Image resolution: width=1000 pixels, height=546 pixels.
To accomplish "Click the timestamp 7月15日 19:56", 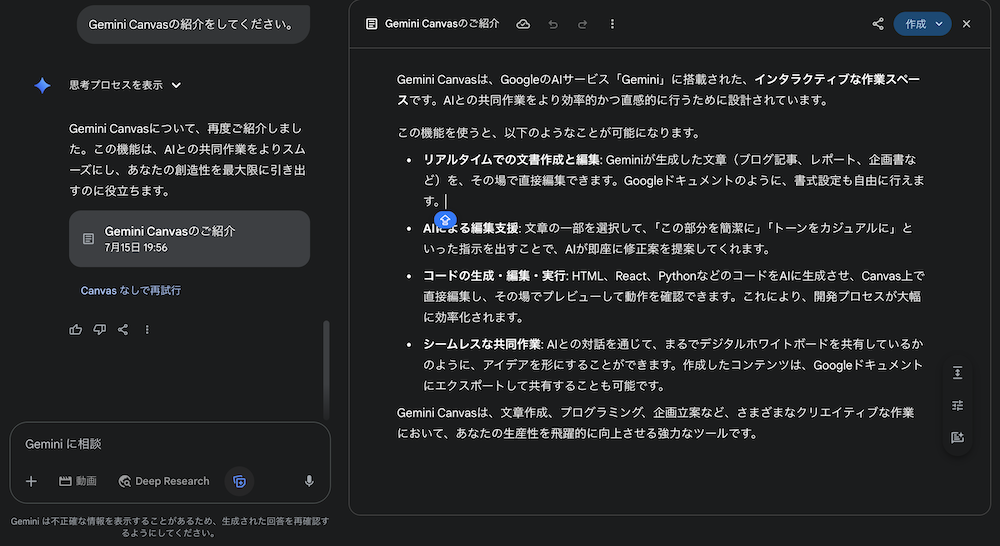I will [x=136, y=248].
